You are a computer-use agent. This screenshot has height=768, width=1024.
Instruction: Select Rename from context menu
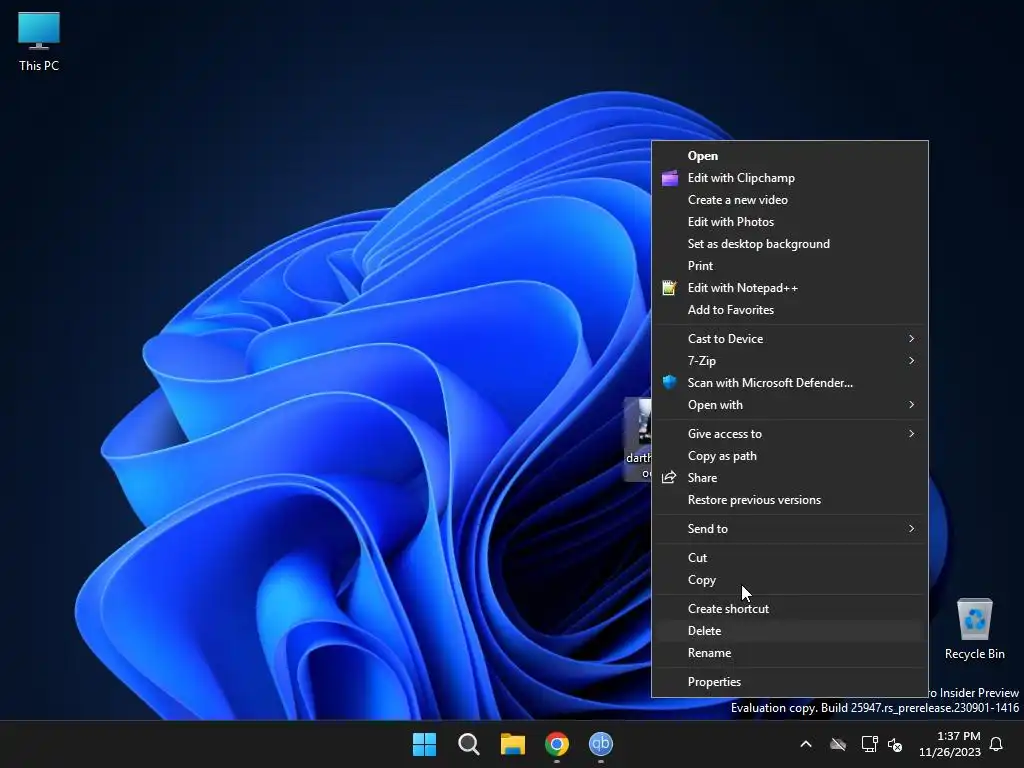click(790, 652)
